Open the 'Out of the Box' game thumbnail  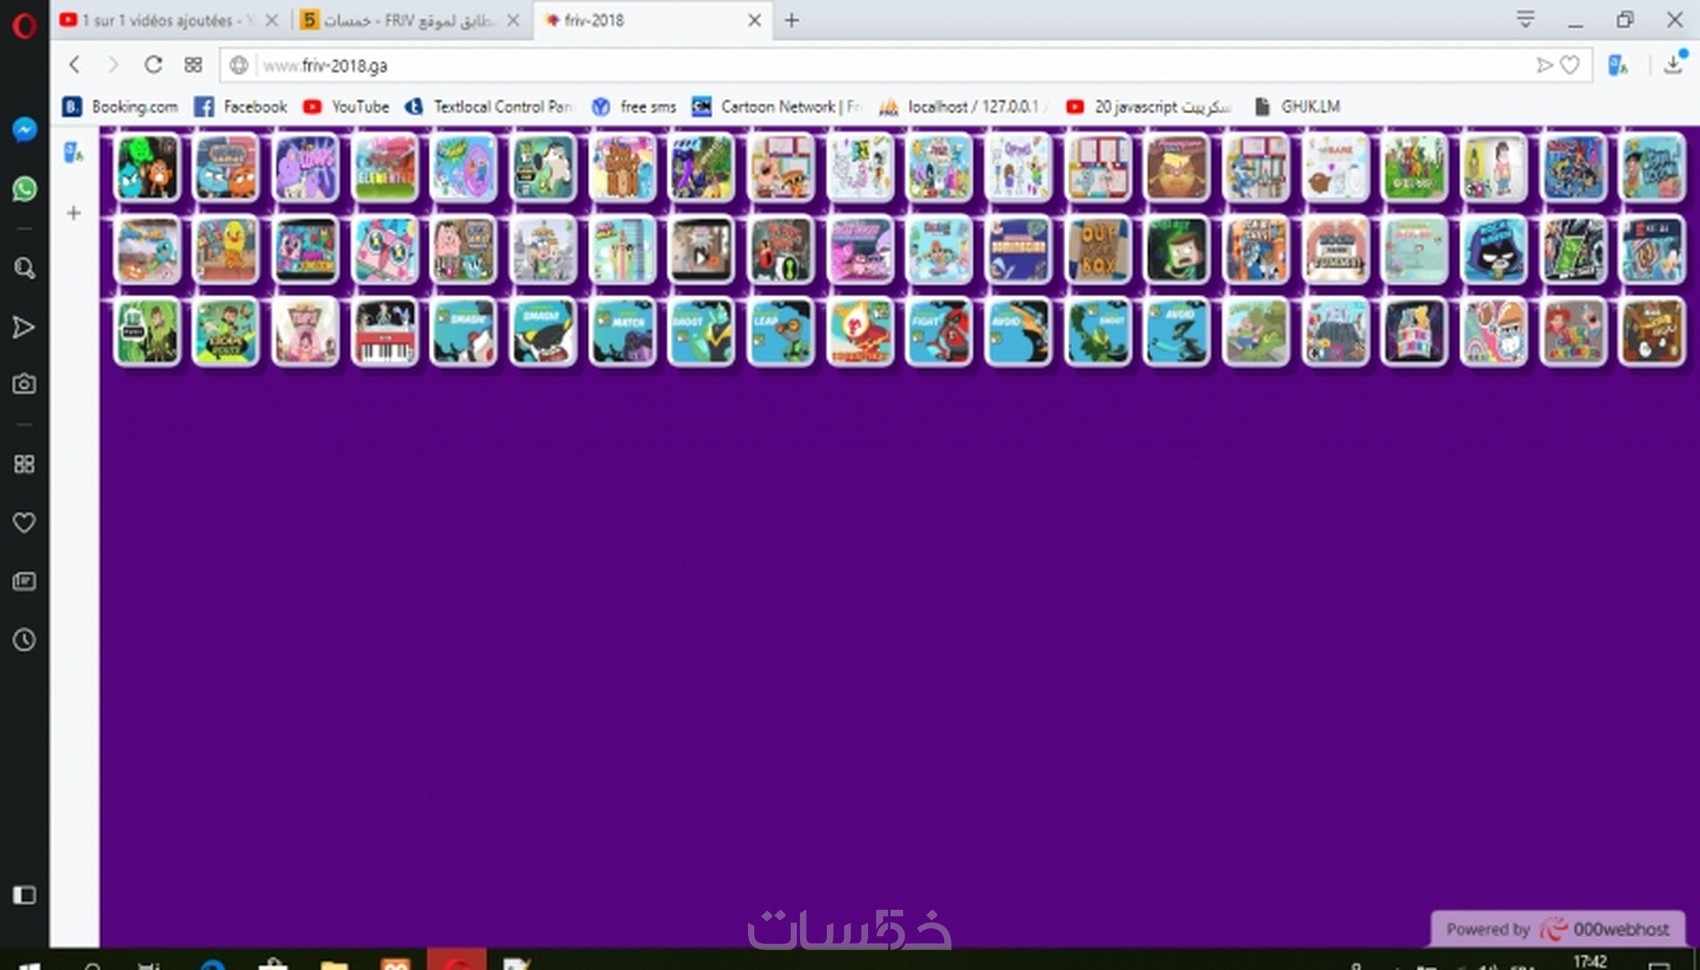1098,250
